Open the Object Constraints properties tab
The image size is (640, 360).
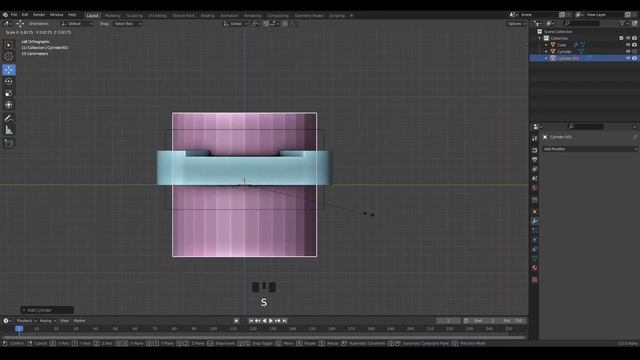[534, 249]
